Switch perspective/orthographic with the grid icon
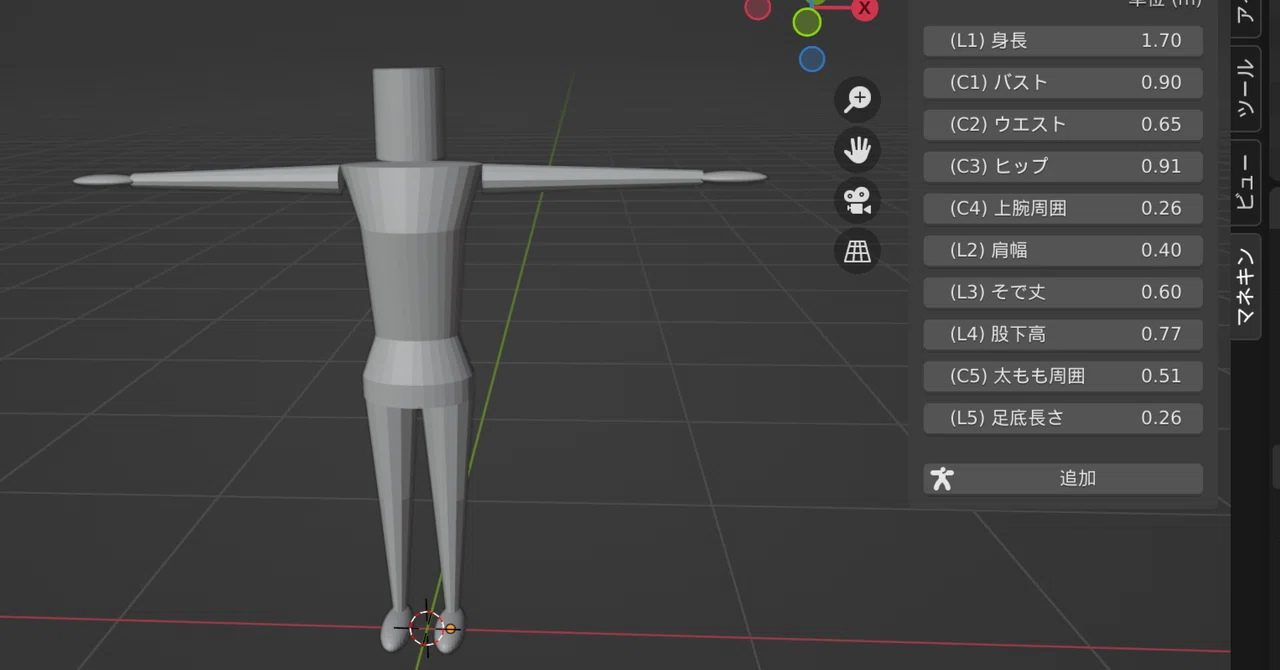This screenshot has width=1280, height=670. (x=857, y=251)
